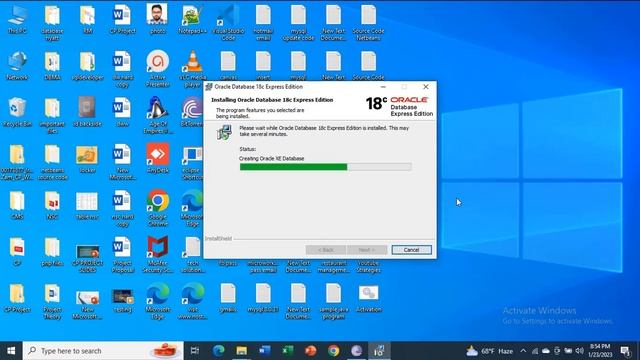The width and height of the screenshot is (640, 360).
Task: Cancel the Oracle Database installation
Action: click(411, 250)
